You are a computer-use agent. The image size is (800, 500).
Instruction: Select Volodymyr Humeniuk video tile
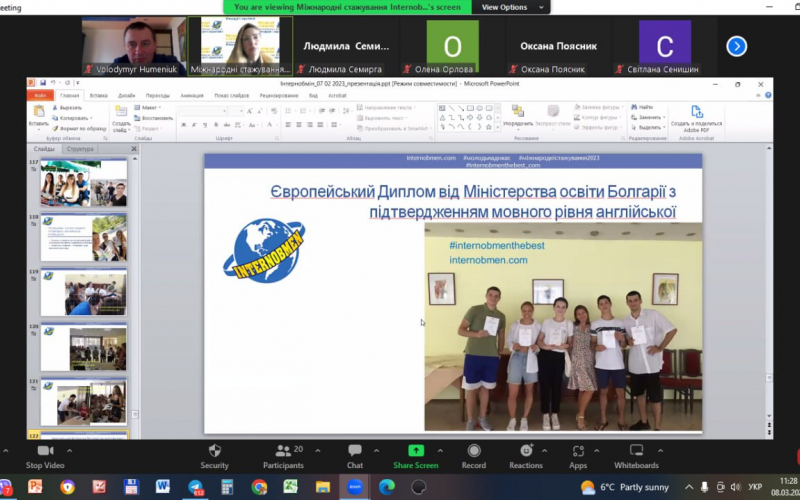coord(134,46)
